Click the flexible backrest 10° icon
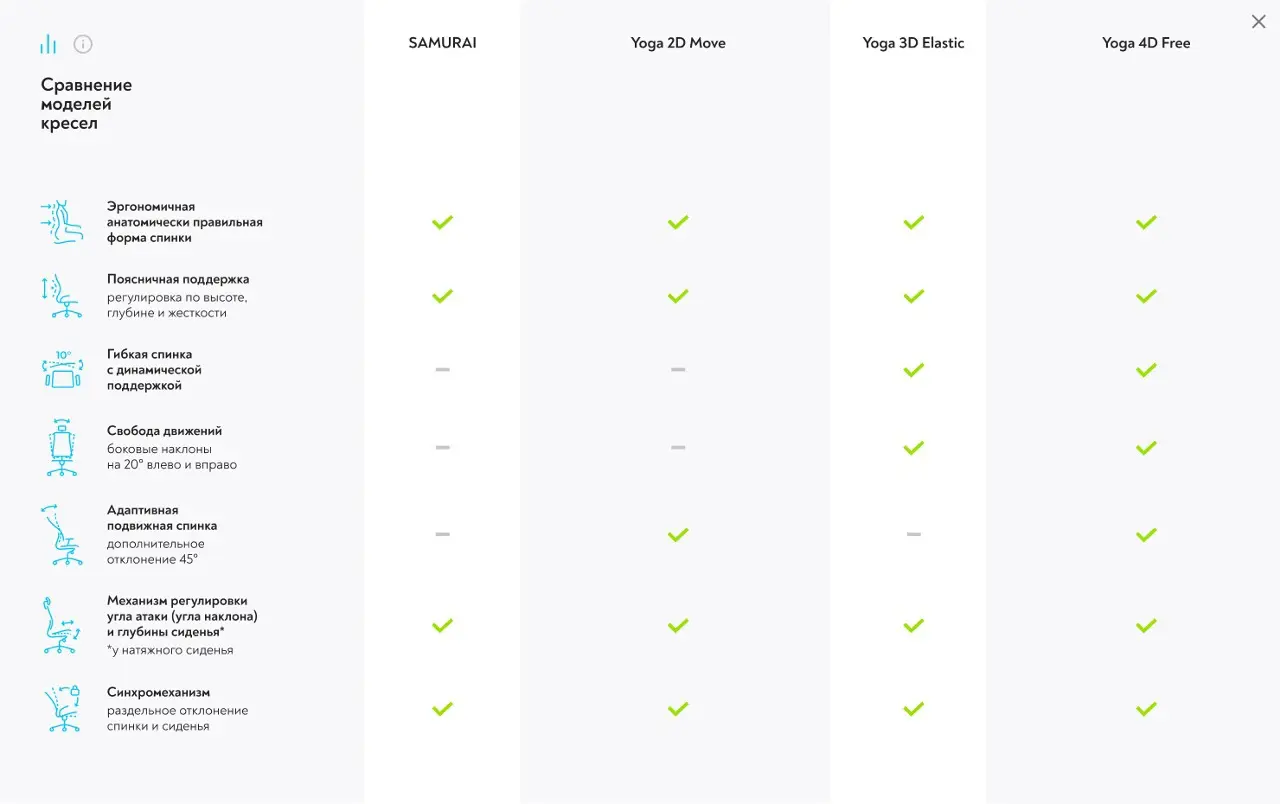Screen dimensions: 1280x804 (62, 369)
